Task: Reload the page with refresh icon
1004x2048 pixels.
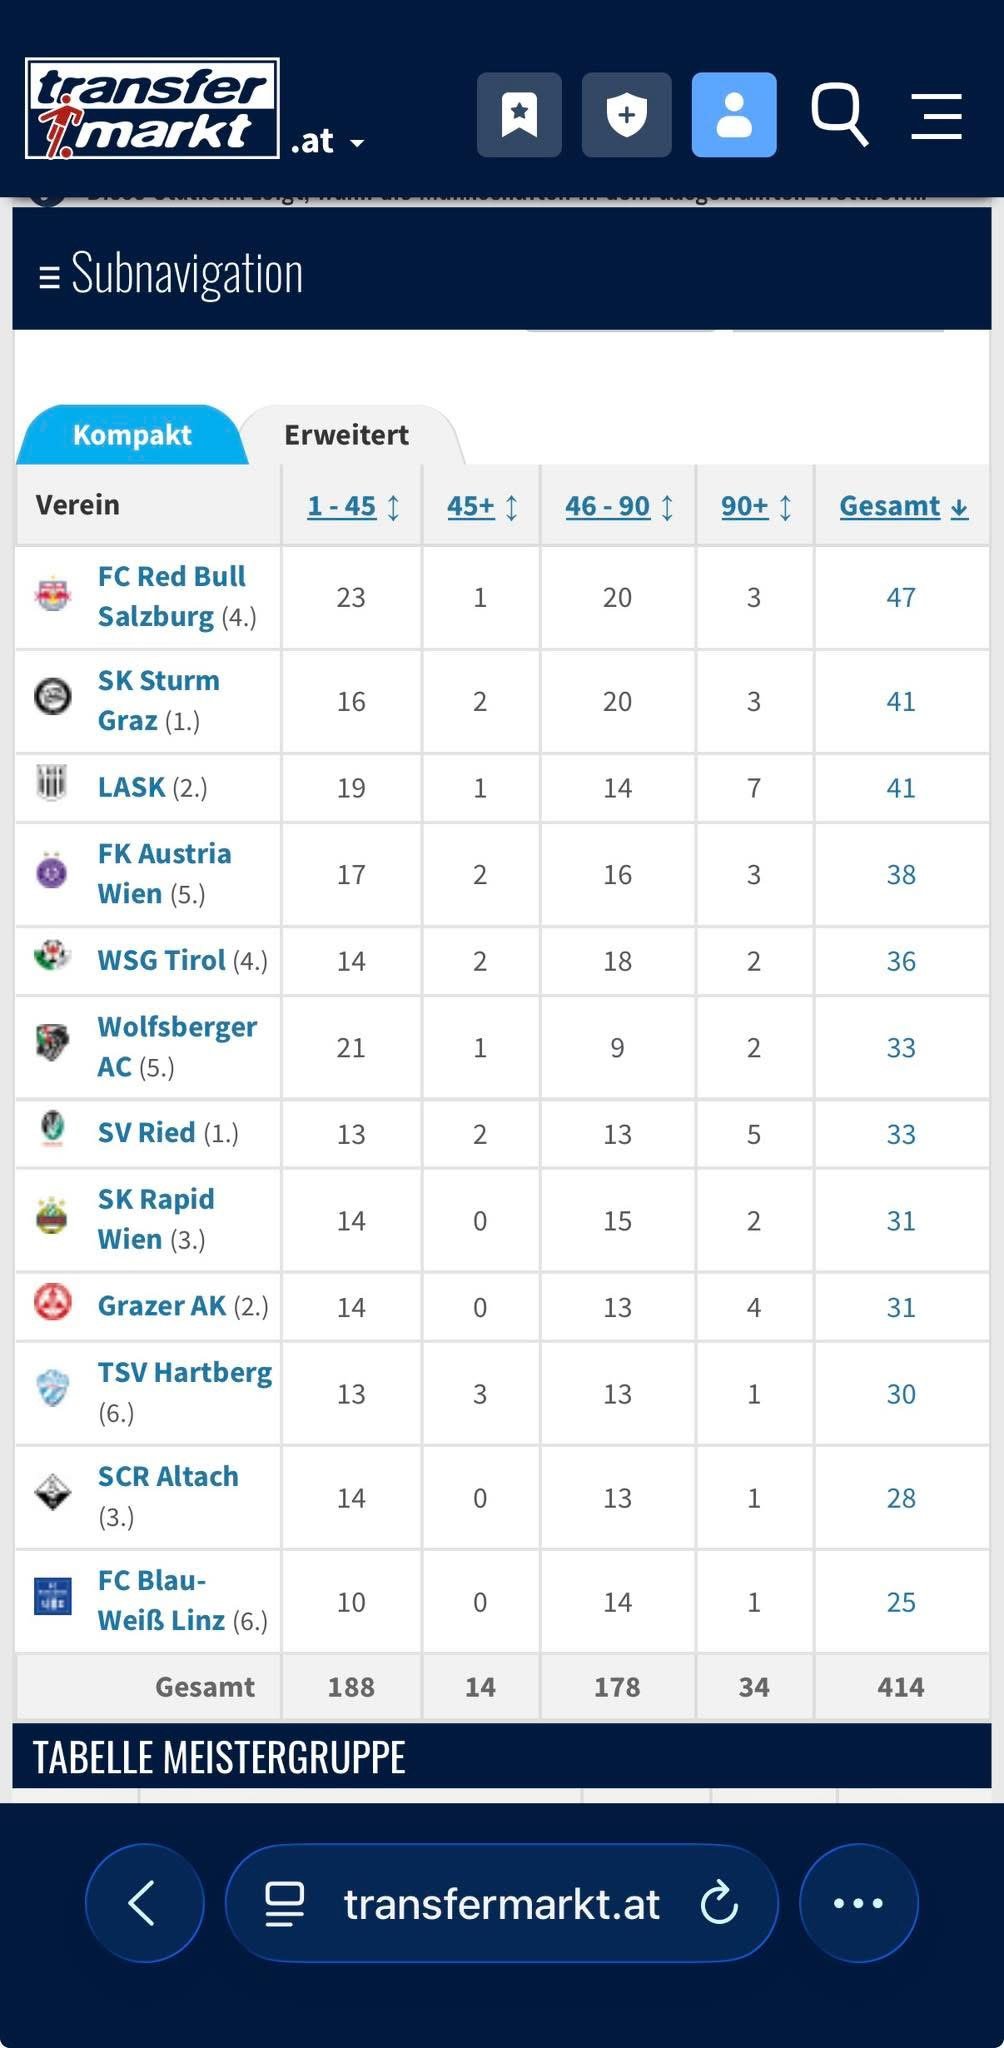Action: [x=719, y=1903]
